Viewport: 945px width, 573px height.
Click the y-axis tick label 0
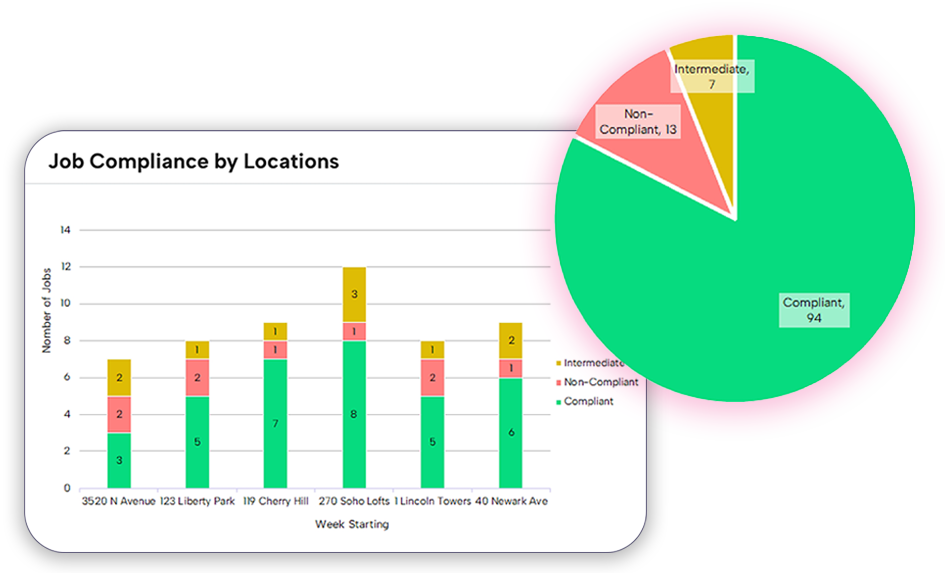67,488
